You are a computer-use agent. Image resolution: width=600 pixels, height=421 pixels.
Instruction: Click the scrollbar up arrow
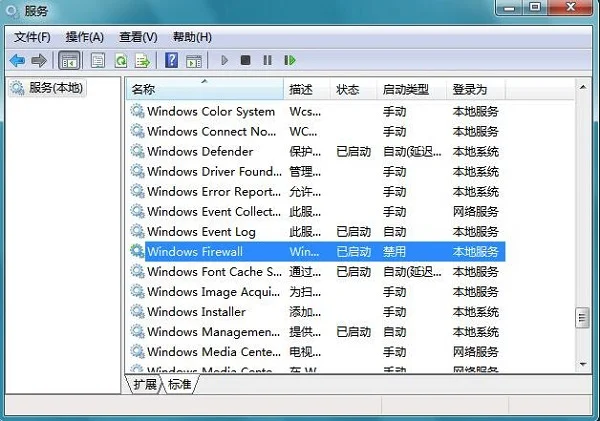[583, 87]
